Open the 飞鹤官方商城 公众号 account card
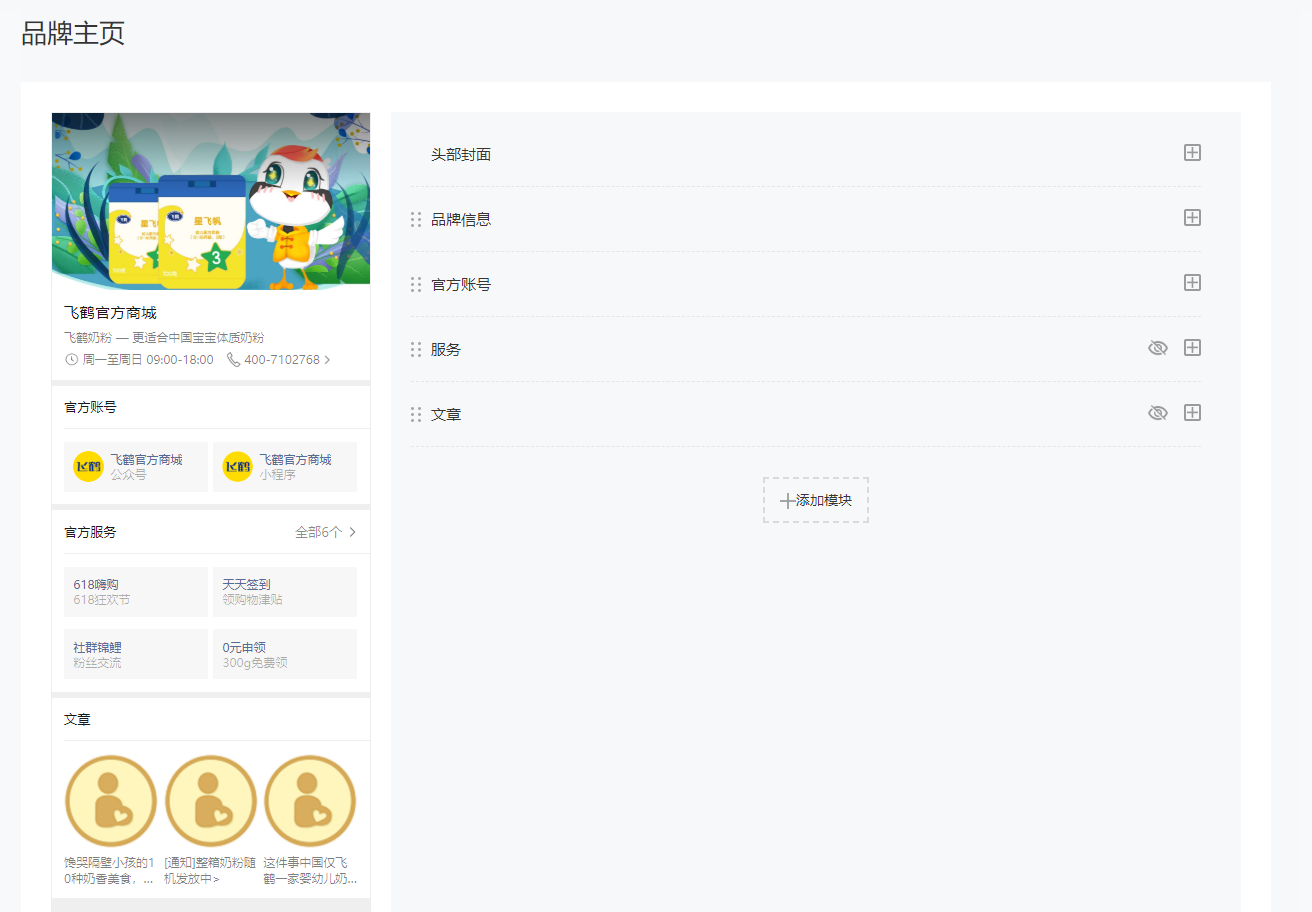Screen dimensions: 1312x912 pos(136,467)
